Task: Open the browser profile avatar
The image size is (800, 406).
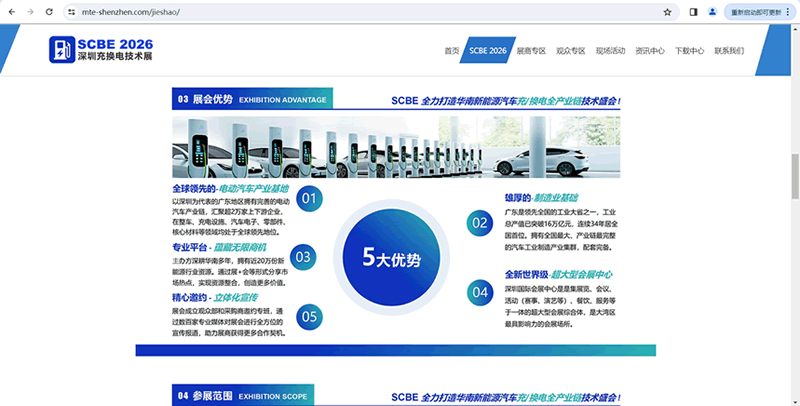Action: click(x=713, y=12)
